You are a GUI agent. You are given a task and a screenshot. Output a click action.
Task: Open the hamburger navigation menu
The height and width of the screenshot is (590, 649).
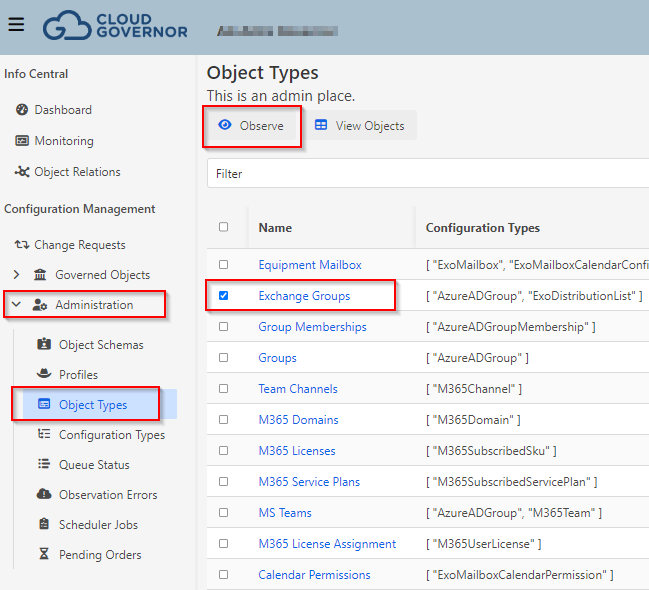[x=16, y=24]
